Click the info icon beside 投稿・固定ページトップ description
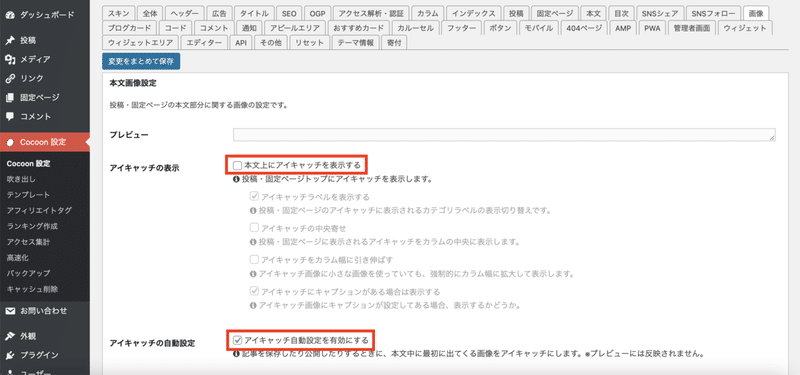This screenshot has height=375, width=800. [x=236, y=180]
